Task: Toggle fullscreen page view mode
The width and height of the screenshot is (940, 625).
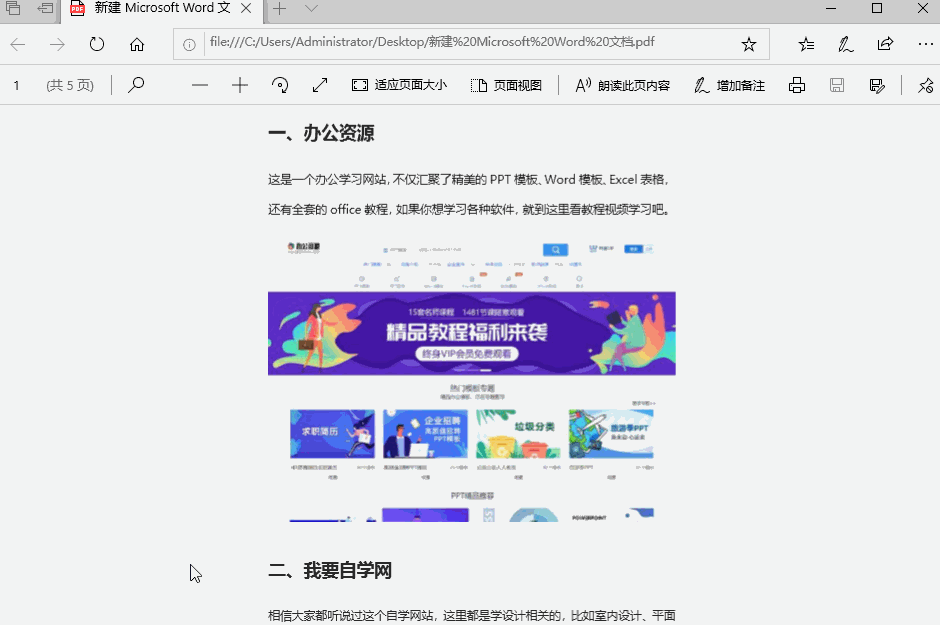Action: (x=319, y=85)
